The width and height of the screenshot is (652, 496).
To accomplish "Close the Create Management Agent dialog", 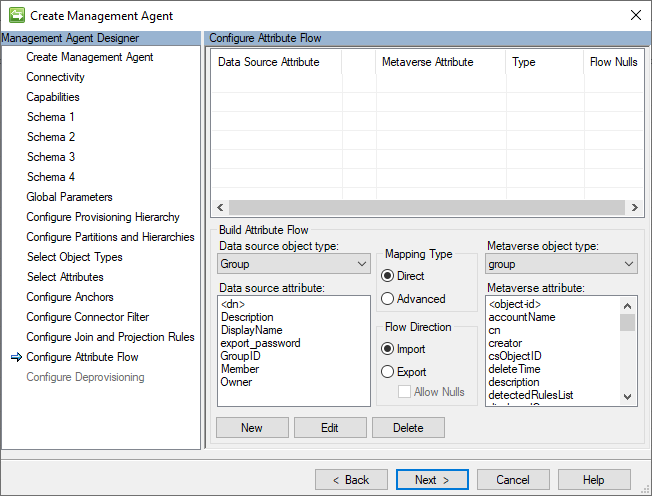I will pos(635,15).
